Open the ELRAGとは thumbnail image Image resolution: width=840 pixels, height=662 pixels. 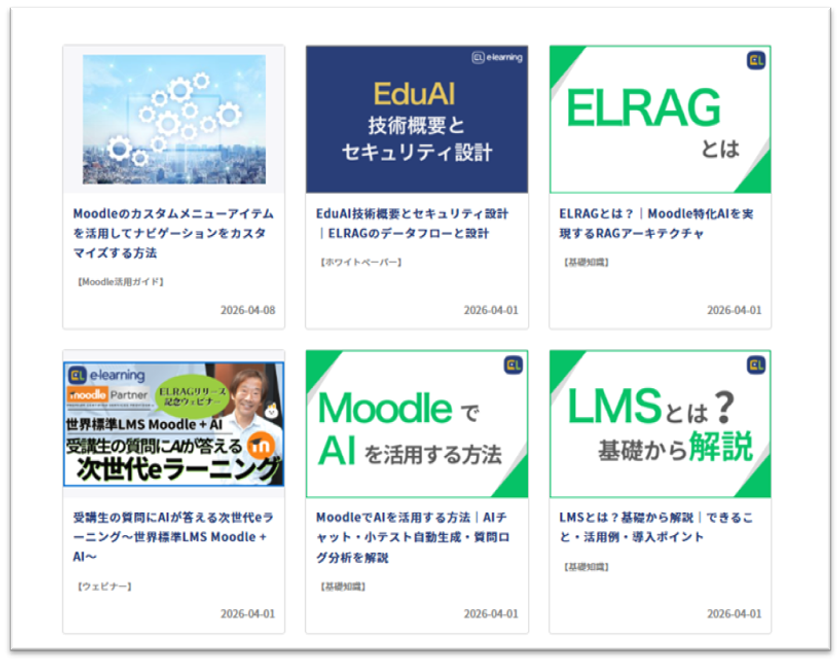click(660, 119)
